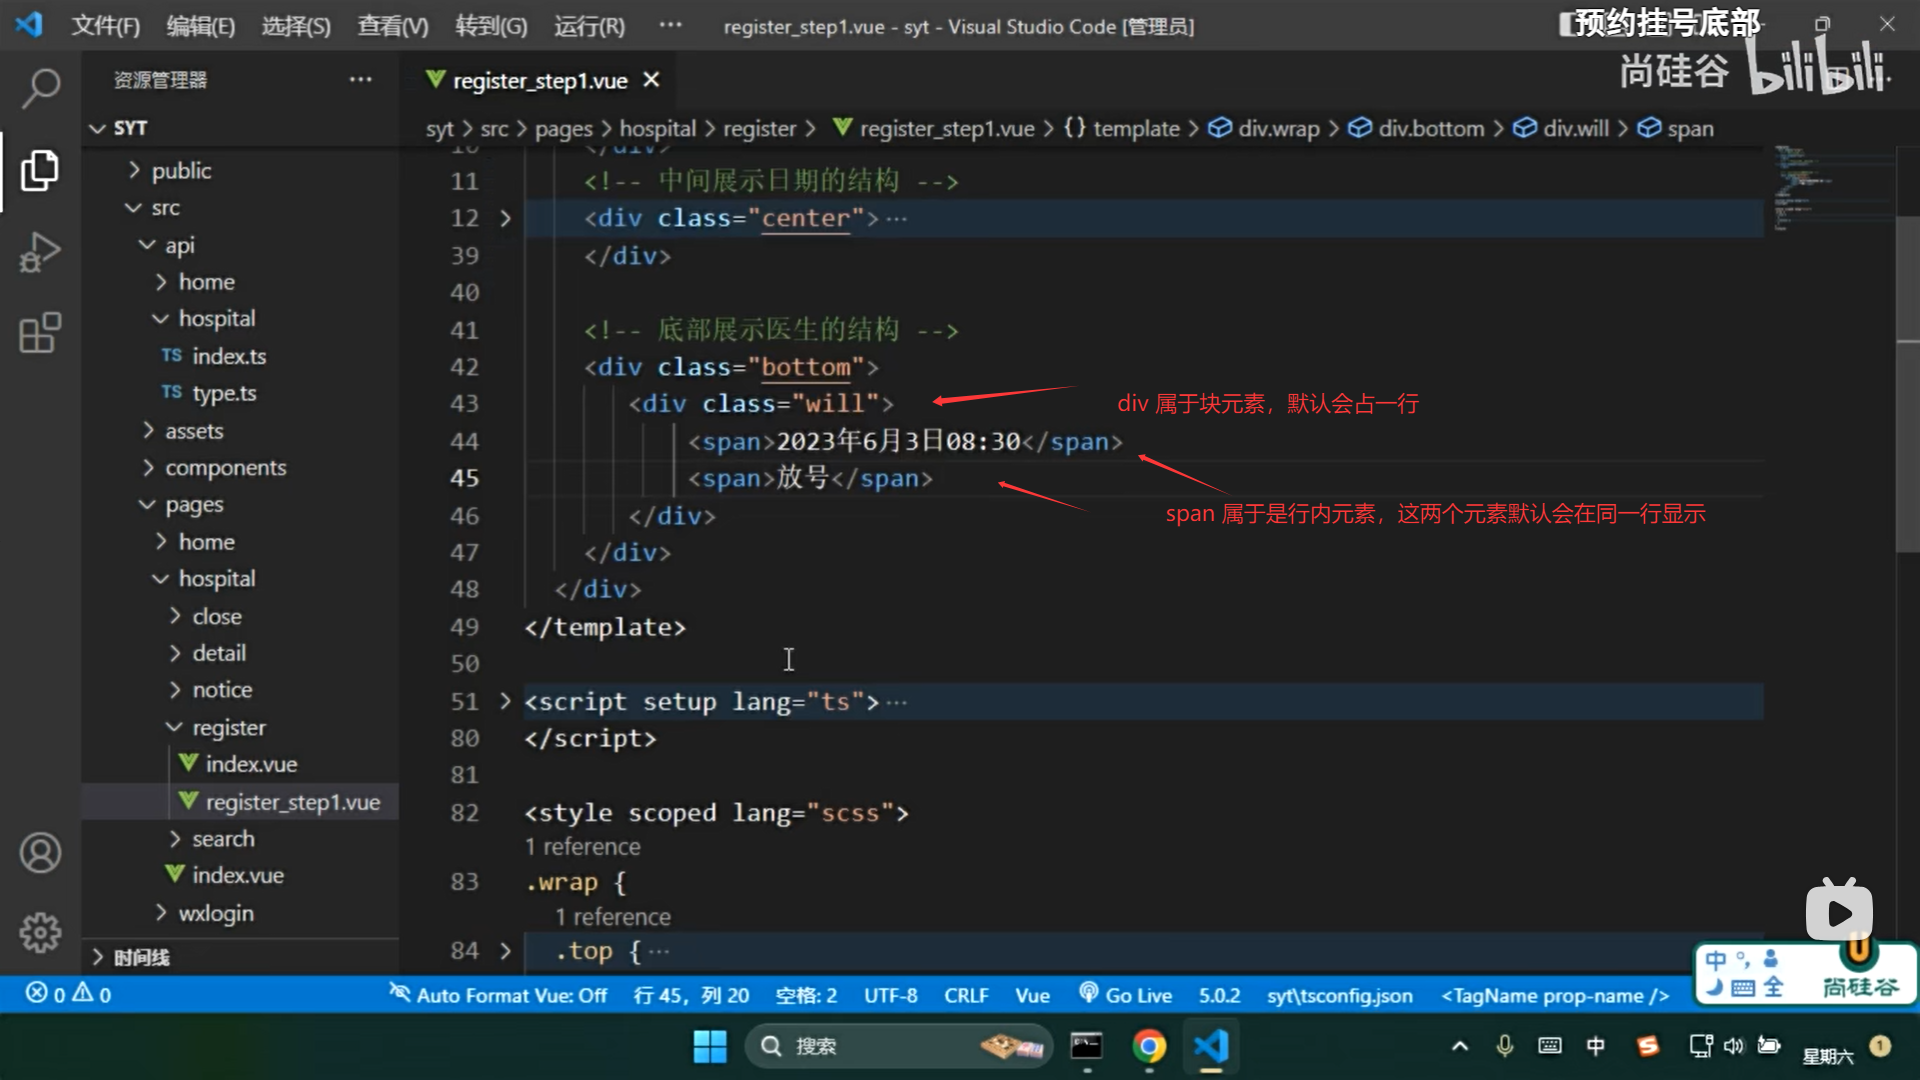The image size is (1920, 1080).
Task: Click the Chrome icon in taskbar
Action: pyautogui.click(x=1149, y=1046)
